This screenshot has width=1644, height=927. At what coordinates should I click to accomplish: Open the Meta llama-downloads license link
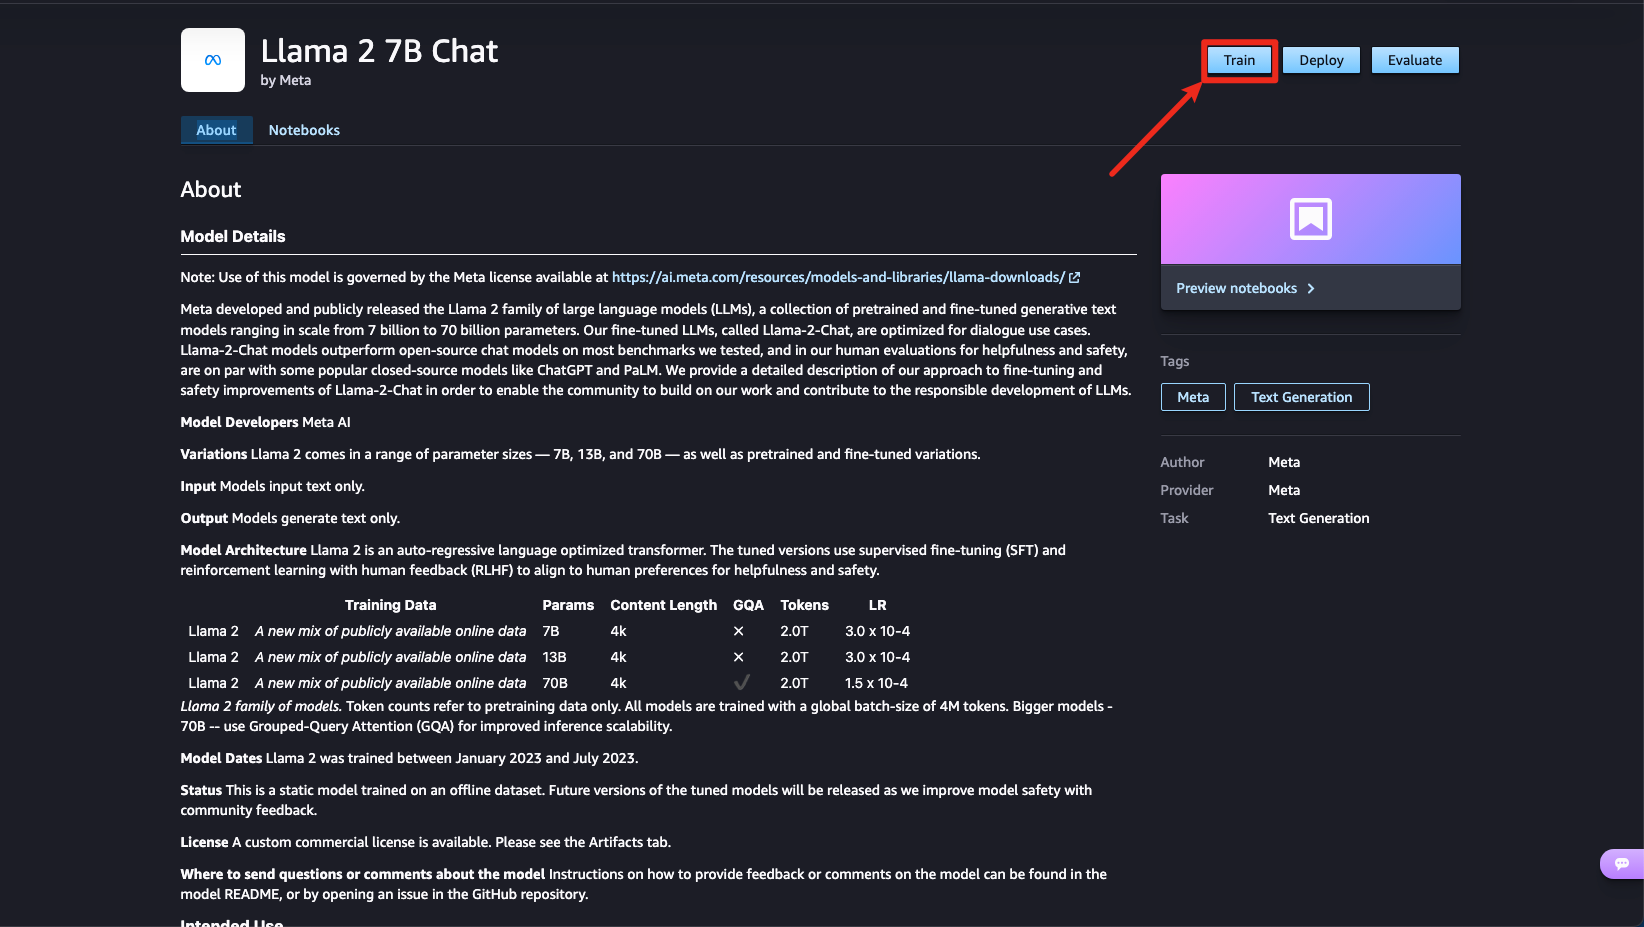[838, 278]
